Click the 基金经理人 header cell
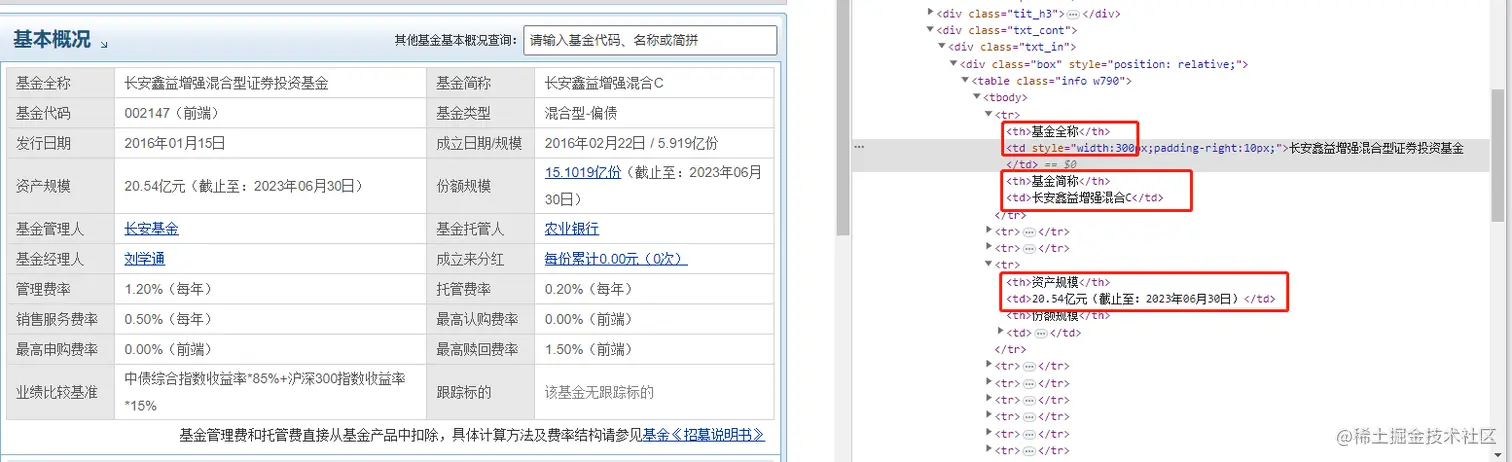This screenshot has height=462, width=1512. click(x=61, y=259)
